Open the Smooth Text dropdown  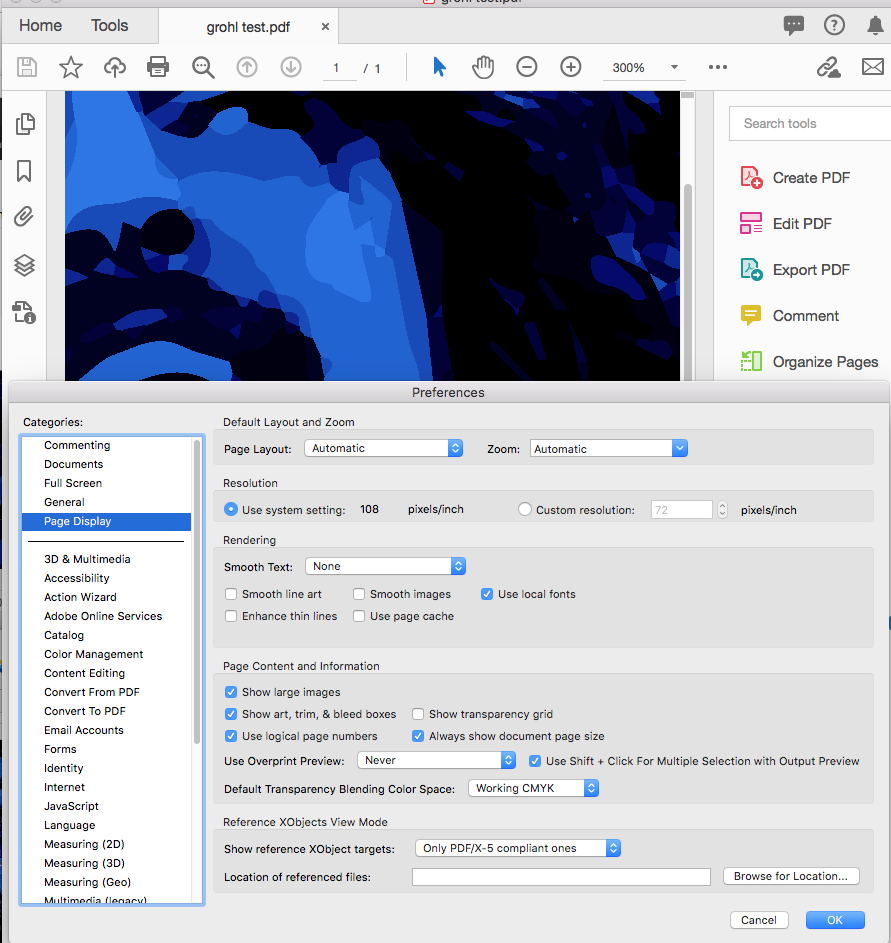click(x=385, y=566)
